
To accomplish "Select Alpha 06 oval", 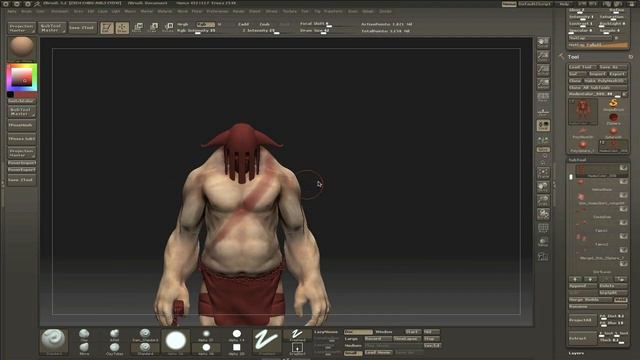I will coord(206,349).
